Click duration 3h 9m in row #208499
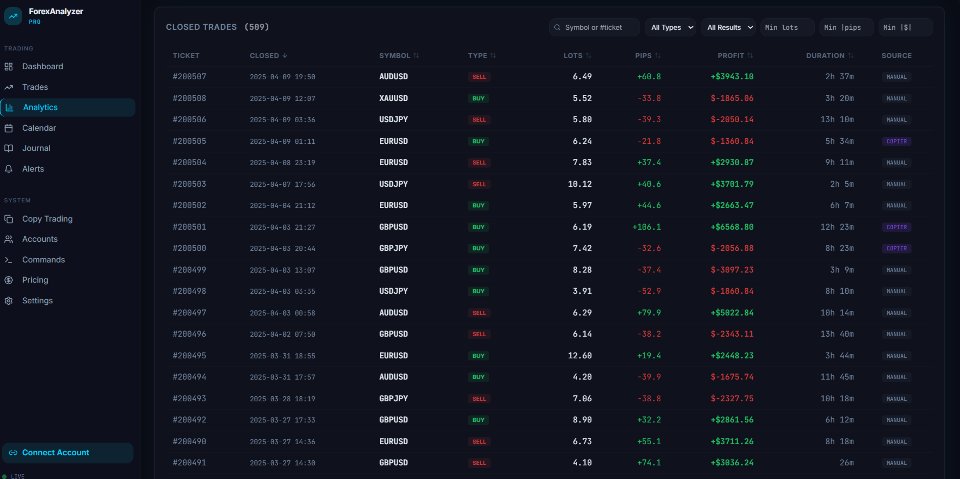Screen dimensions: 960x479 pos(842,270)
